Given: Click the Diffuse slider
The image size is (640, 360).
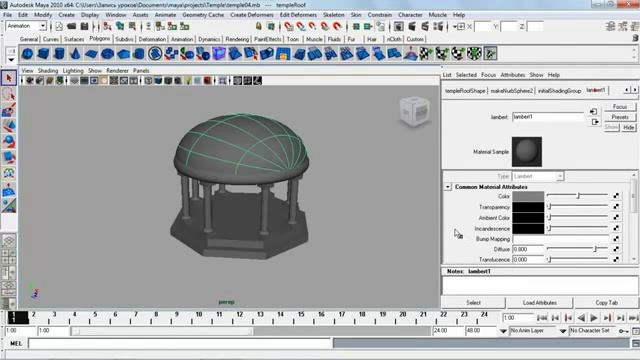Looking at the screenshot, I should click(577, 249).
